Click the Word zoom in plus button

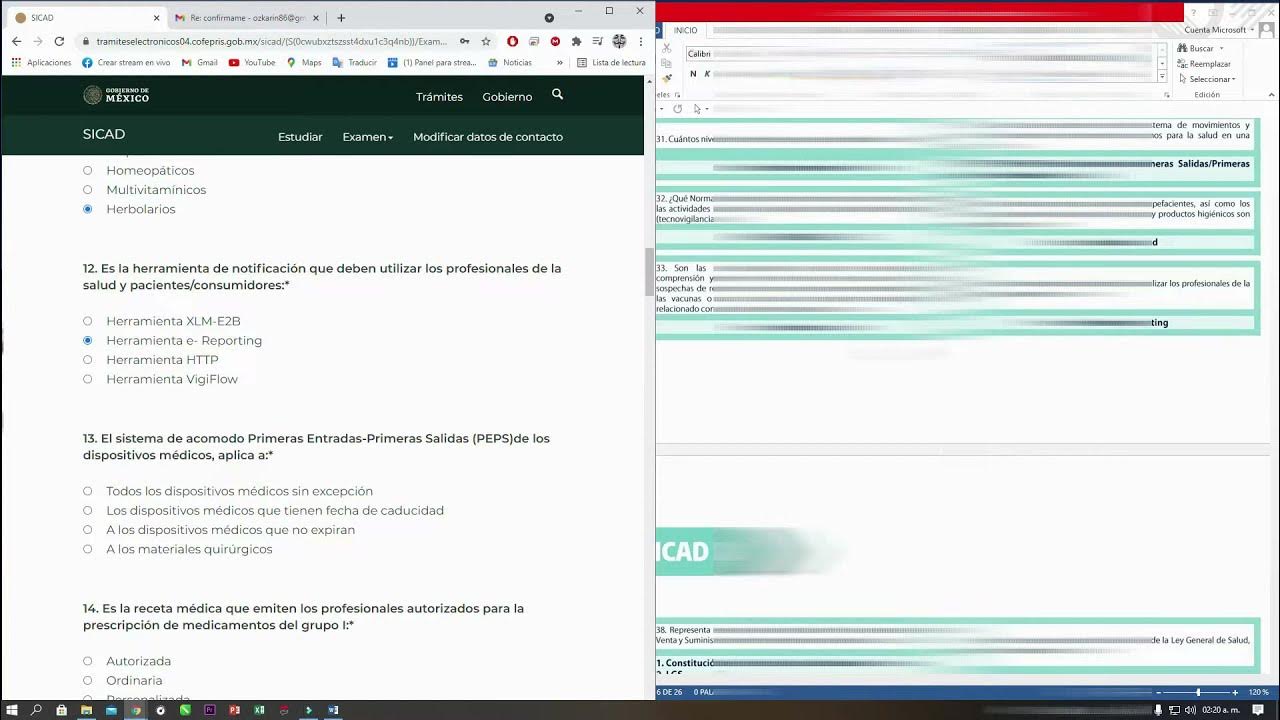1235,692
